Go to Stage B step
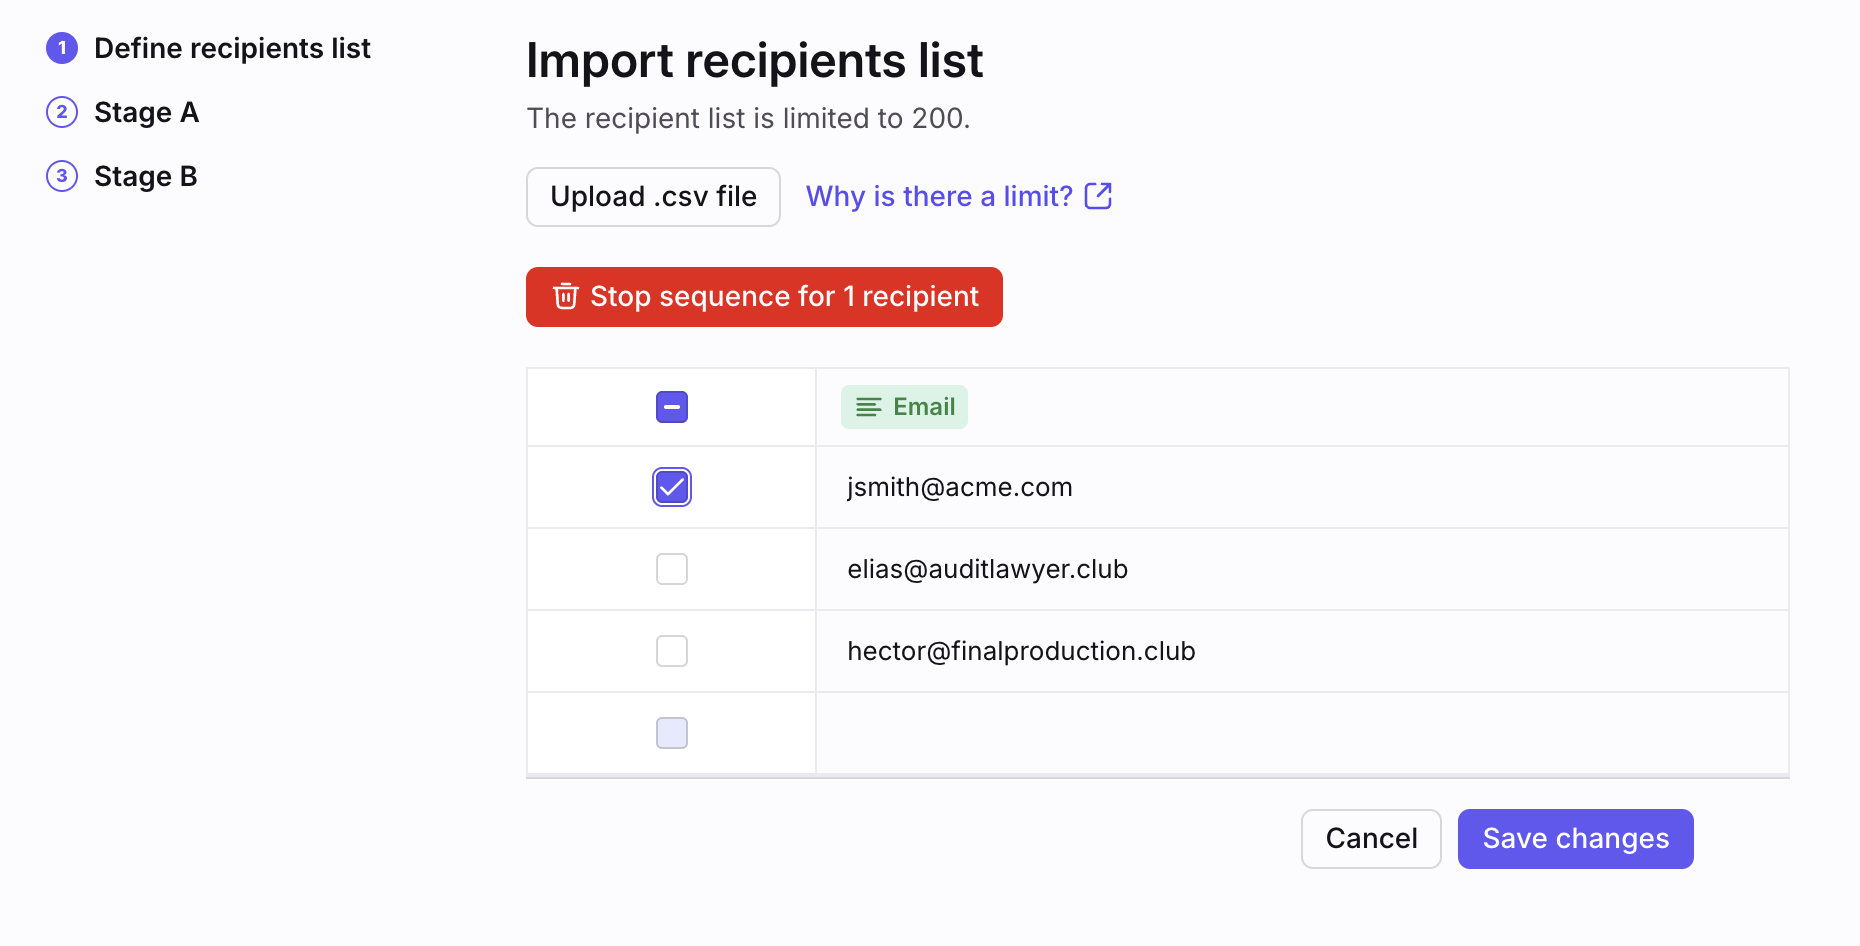Viewport: 1860px width, 946px height. (x=146, y=176)
